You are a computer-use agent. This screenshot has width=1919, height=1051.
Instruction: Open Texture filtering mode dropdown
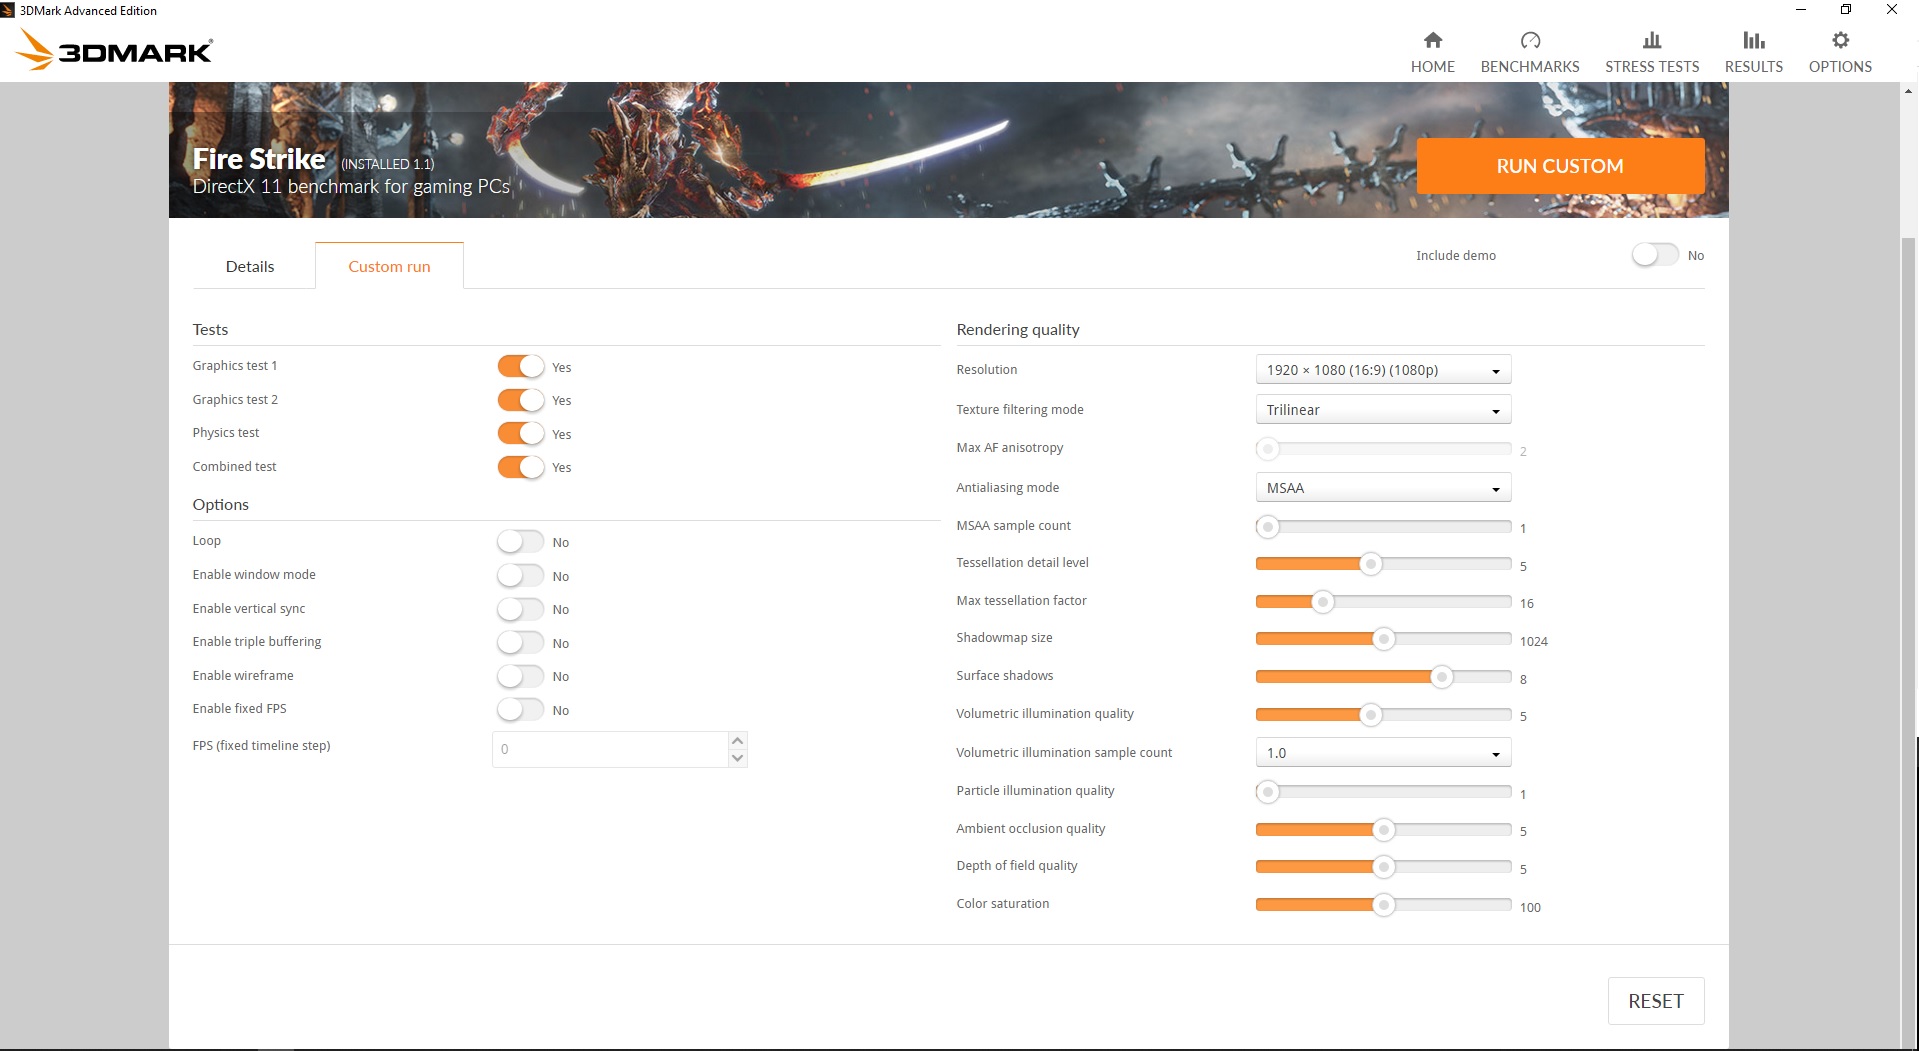pos(1383,410)
